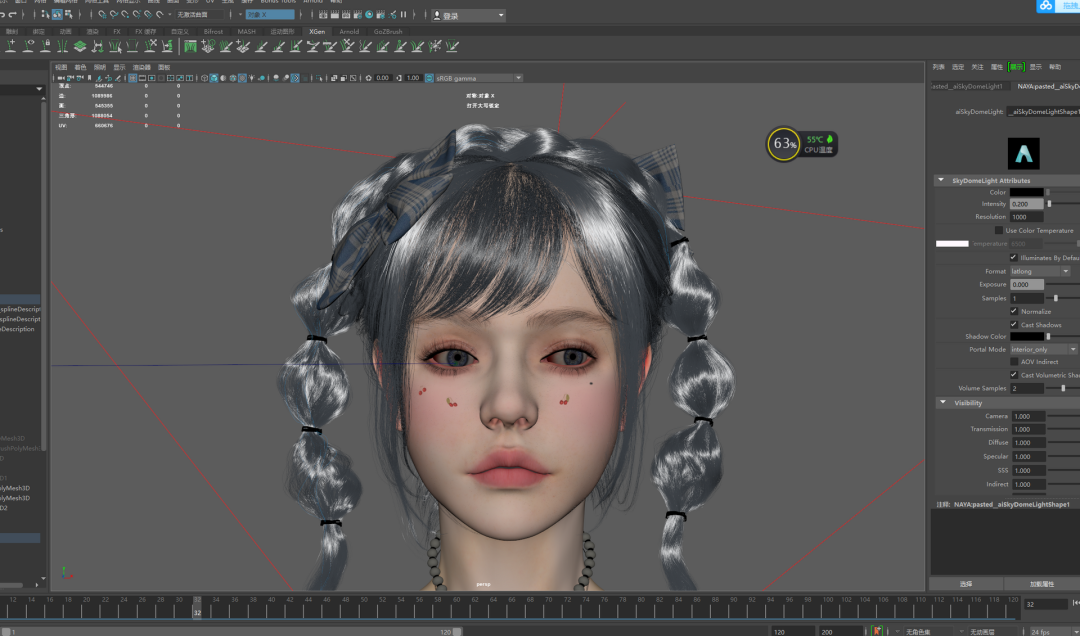The height and width of the screenshot is (636, 1080).
Task: Click the auto key icon by frame range
Action: coord(877,631)
